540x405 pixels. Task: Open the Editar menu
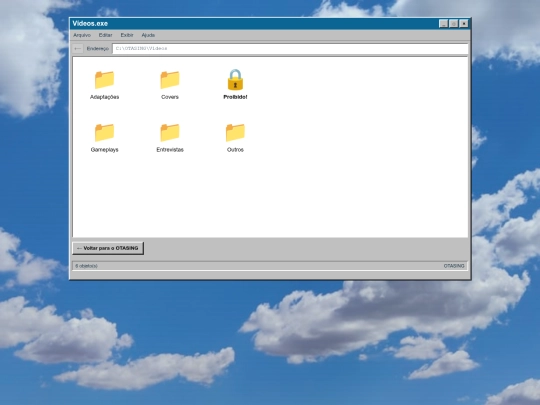coord(105,35)
